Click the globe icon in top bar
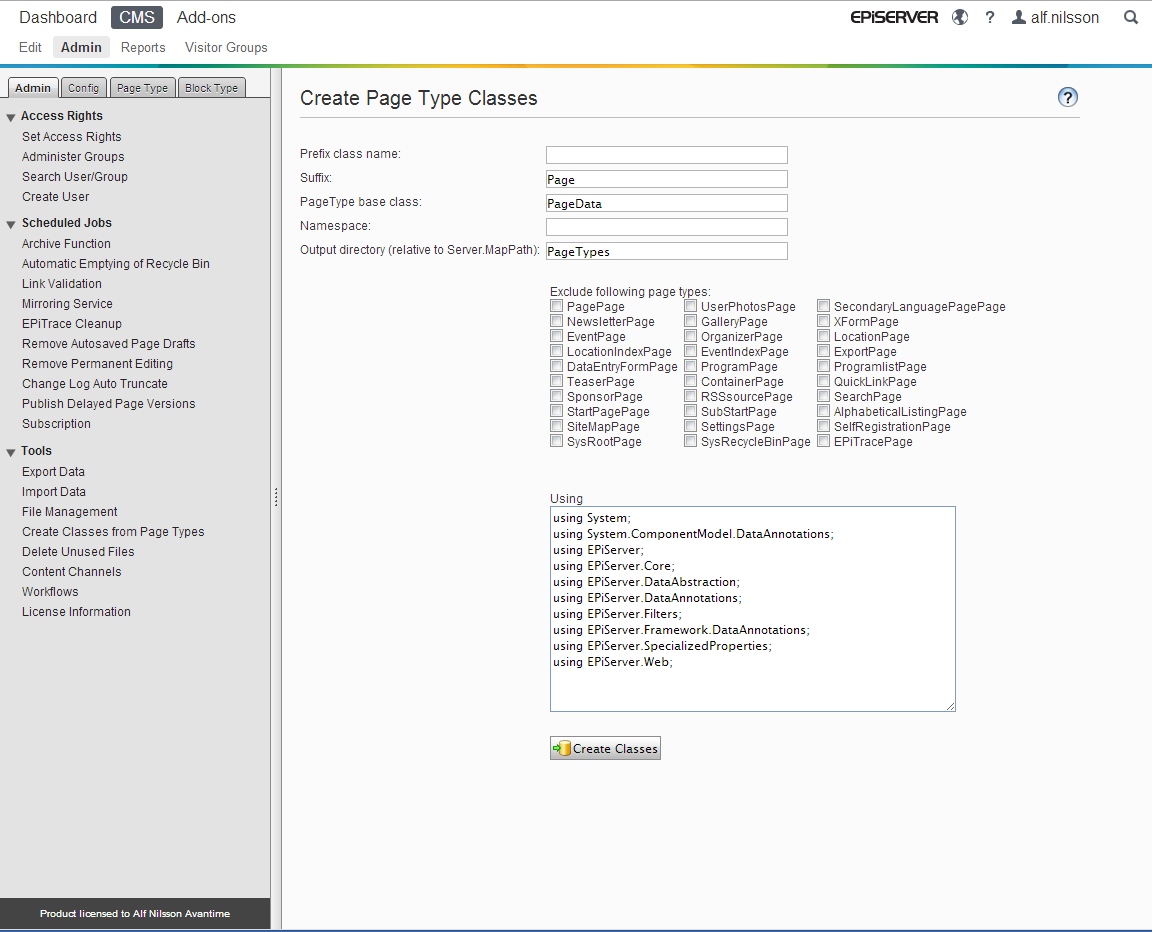This screenshot has width=1152, height=932. point(960,17)
